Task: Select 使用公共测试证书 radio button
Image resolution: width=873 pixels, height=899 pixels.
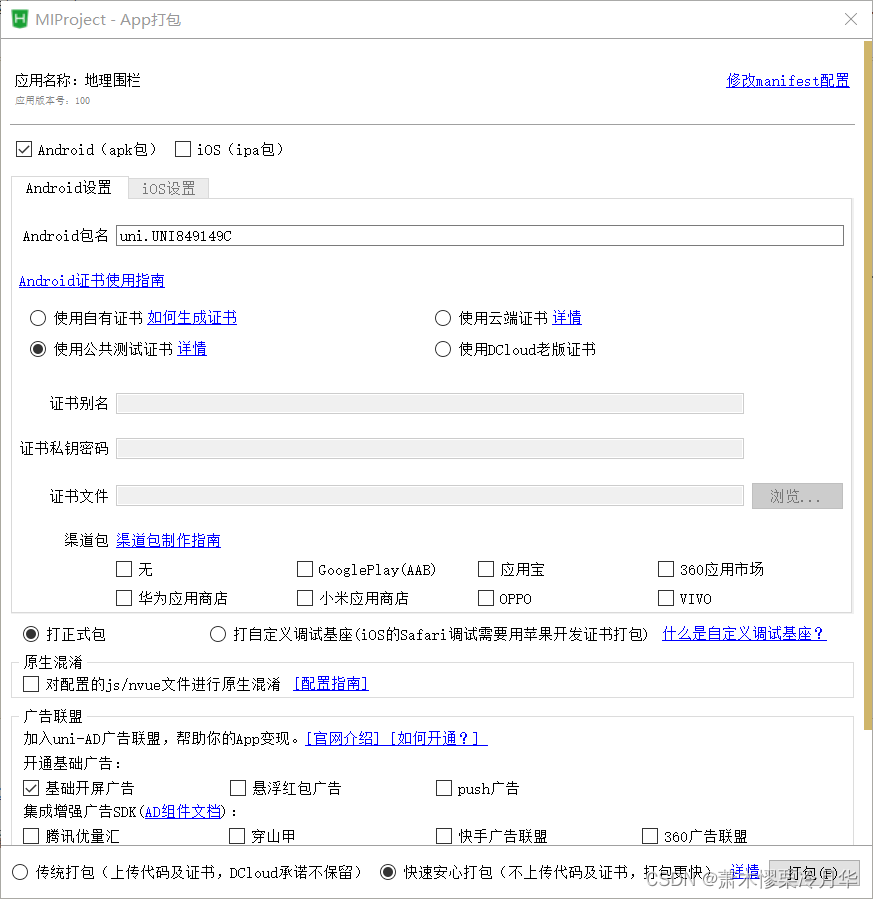Action: click(38, 349)
